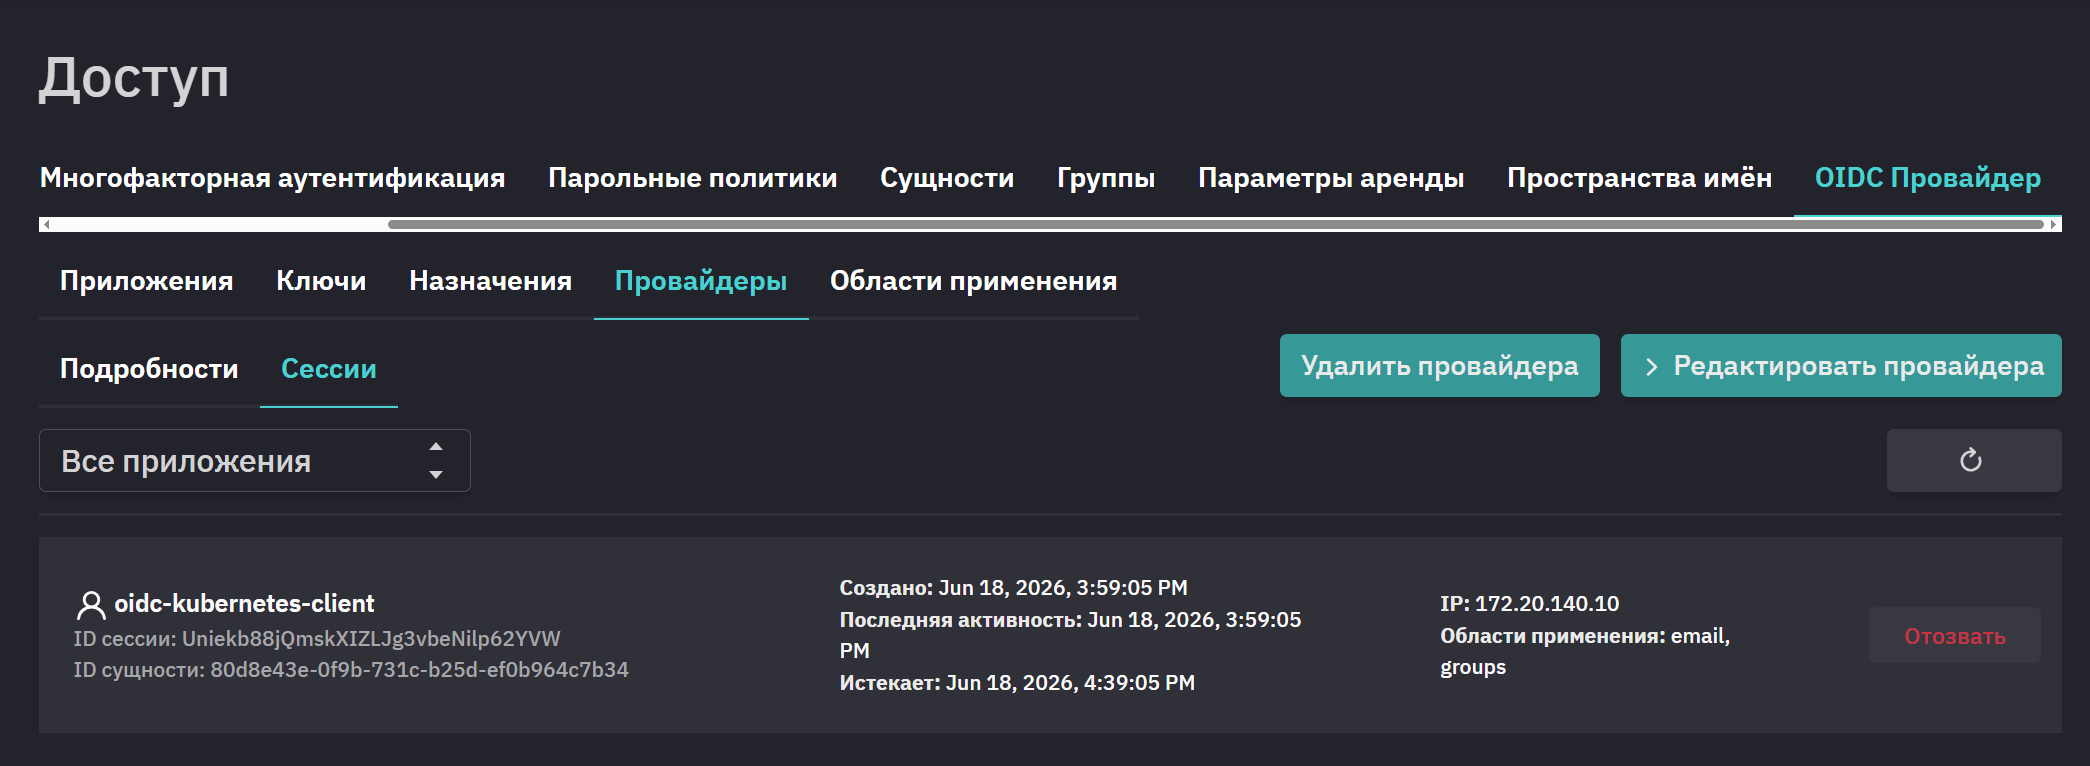The width and height of the screenshot is (2090, 766).
Task: Click the refresh sessions icon button
Action: [x=1973, y=460]
